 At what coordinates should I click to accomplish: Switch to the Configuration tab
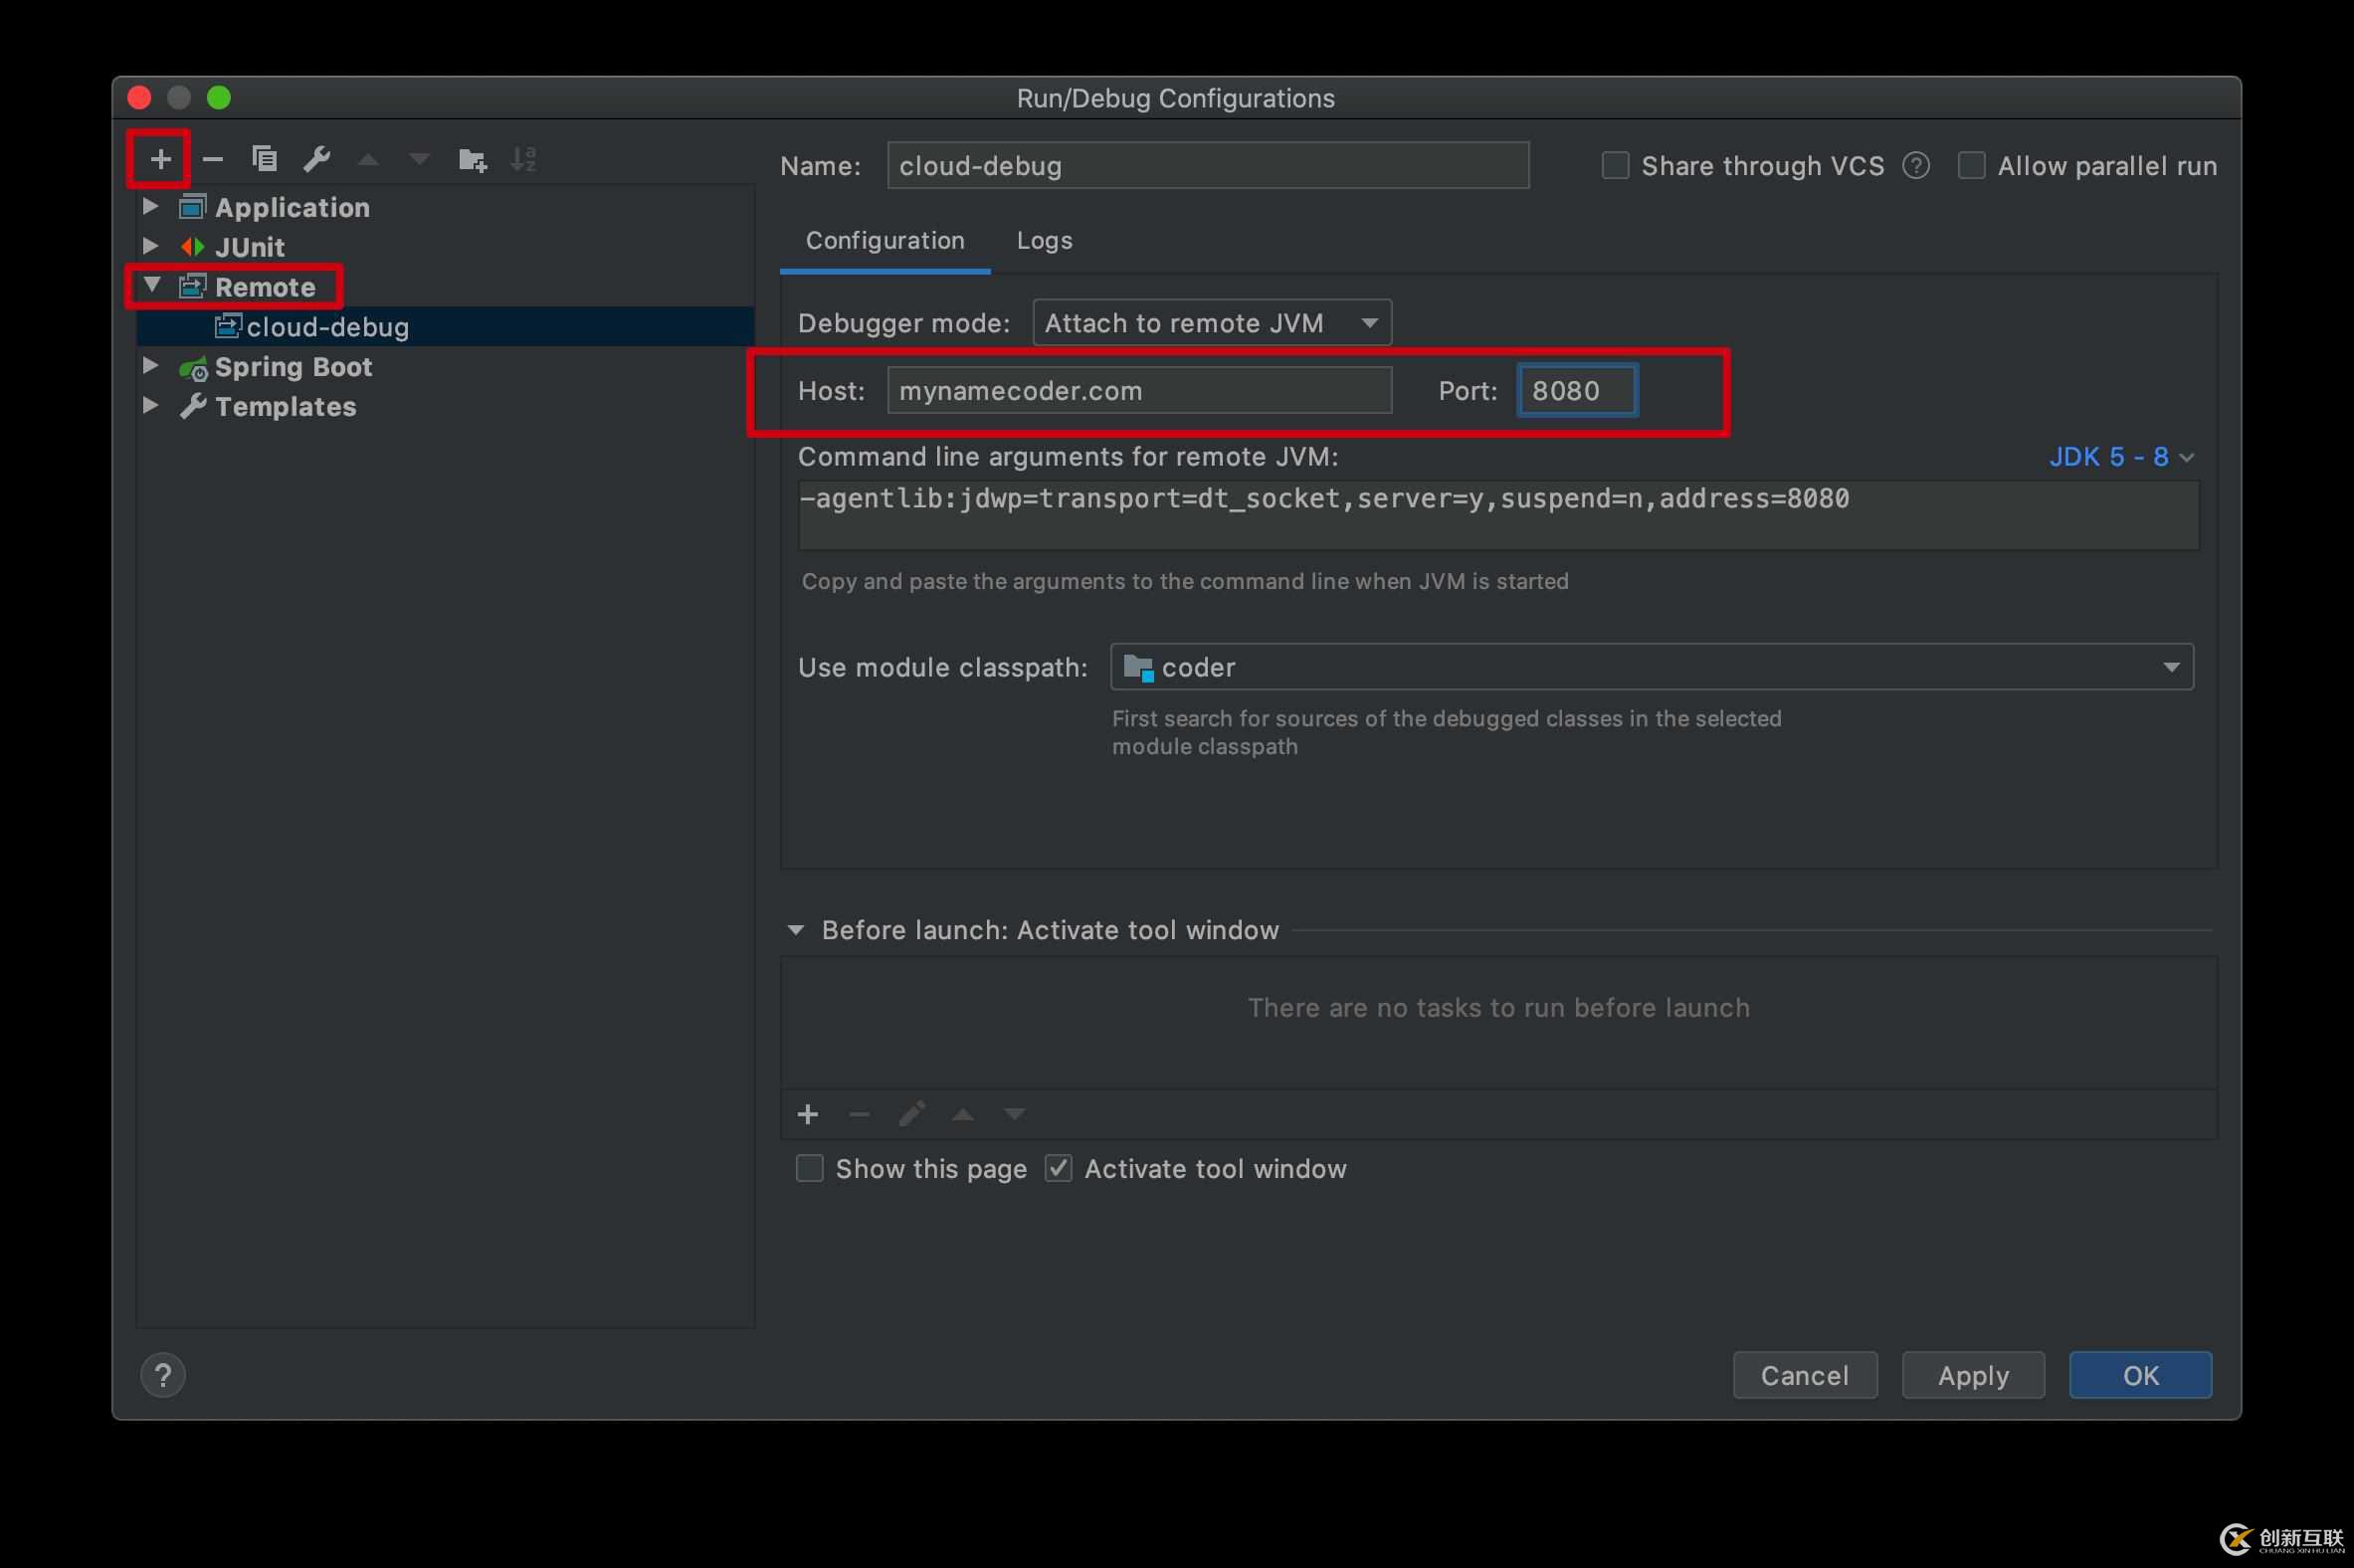point(885,241)
